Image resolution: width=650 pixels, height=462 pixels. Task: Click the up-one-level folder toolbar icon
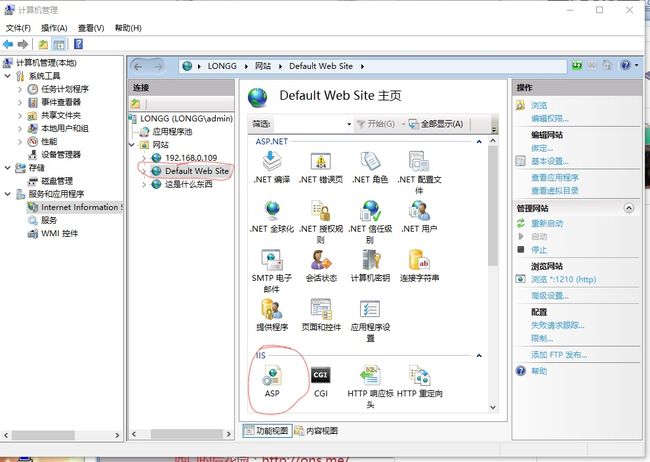click(43, 44)
